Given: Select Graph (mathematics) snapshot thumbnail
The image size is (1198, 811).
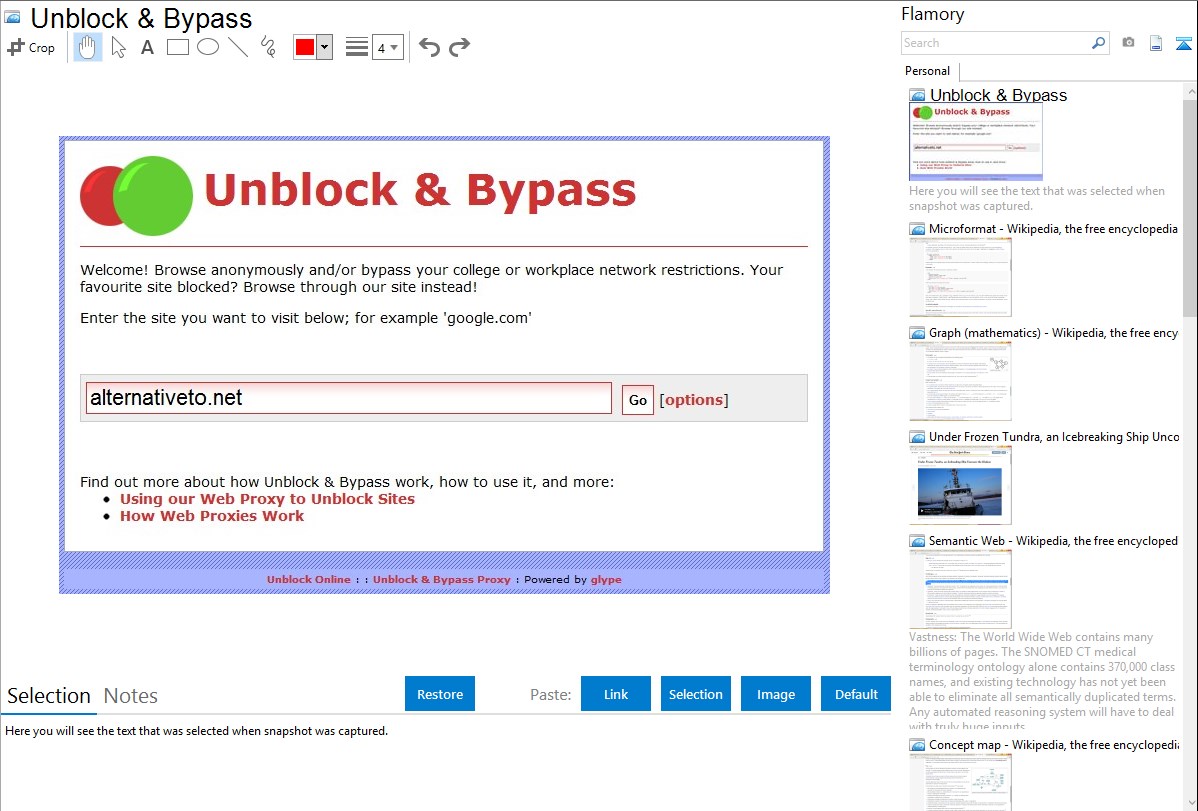Looking at the screenshot, I should point(960,381).
